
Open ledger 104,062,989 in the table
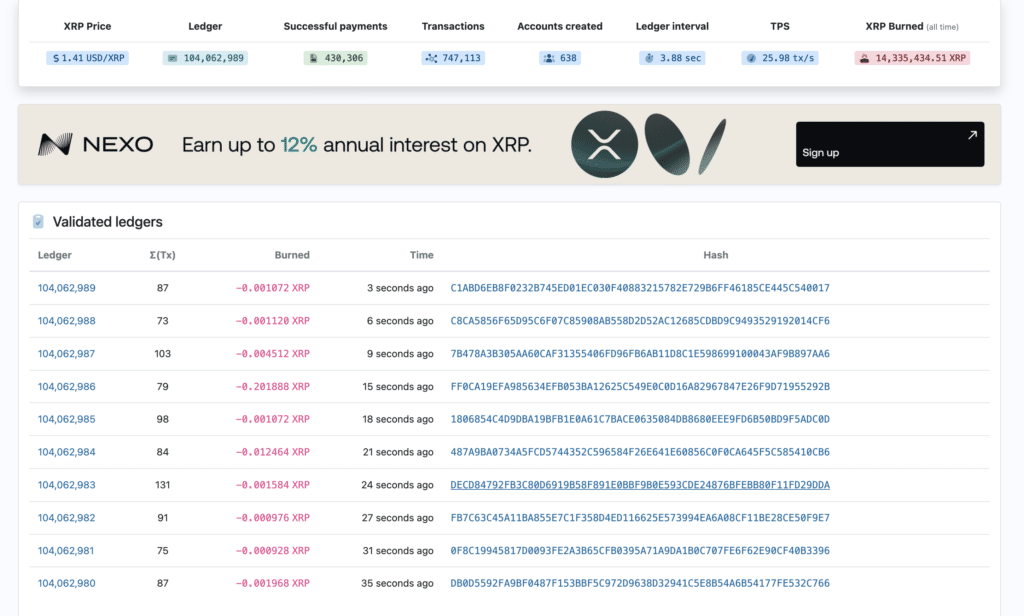click(x=67, y=288)
